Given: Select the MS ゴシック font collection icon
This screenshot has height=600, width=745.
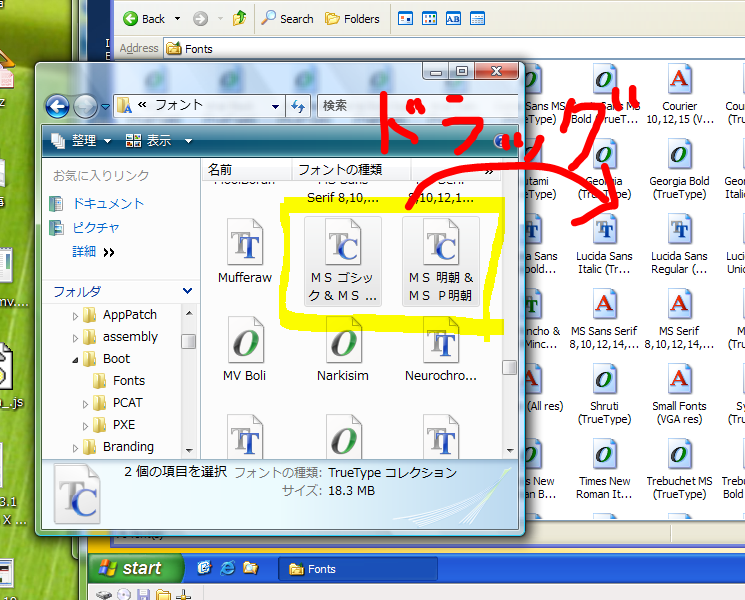Looking at the screenshot, I should pyautogui.click(x=343, y=260).
